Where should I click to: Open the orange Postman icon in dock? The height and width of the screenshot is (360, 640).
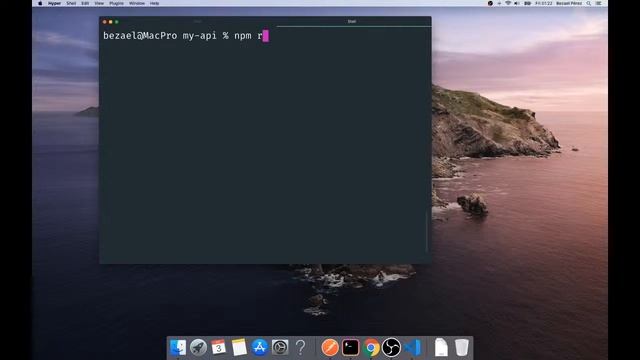tap(330, 347)
